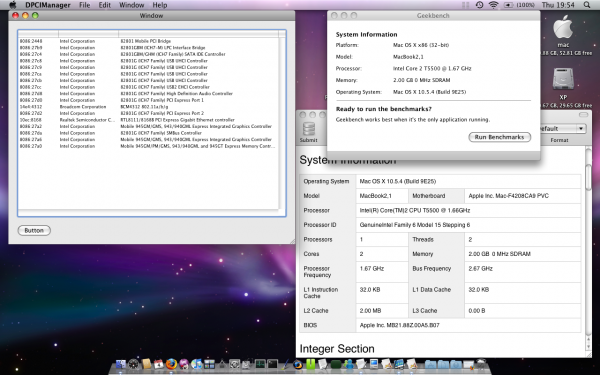
Task: Open the Edit menu
Action: tap(104, 5)
